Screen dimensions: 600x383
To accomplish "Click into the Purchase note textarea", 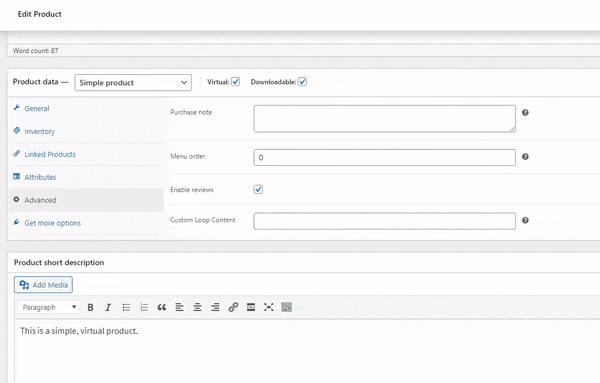I will pos(385,119).
